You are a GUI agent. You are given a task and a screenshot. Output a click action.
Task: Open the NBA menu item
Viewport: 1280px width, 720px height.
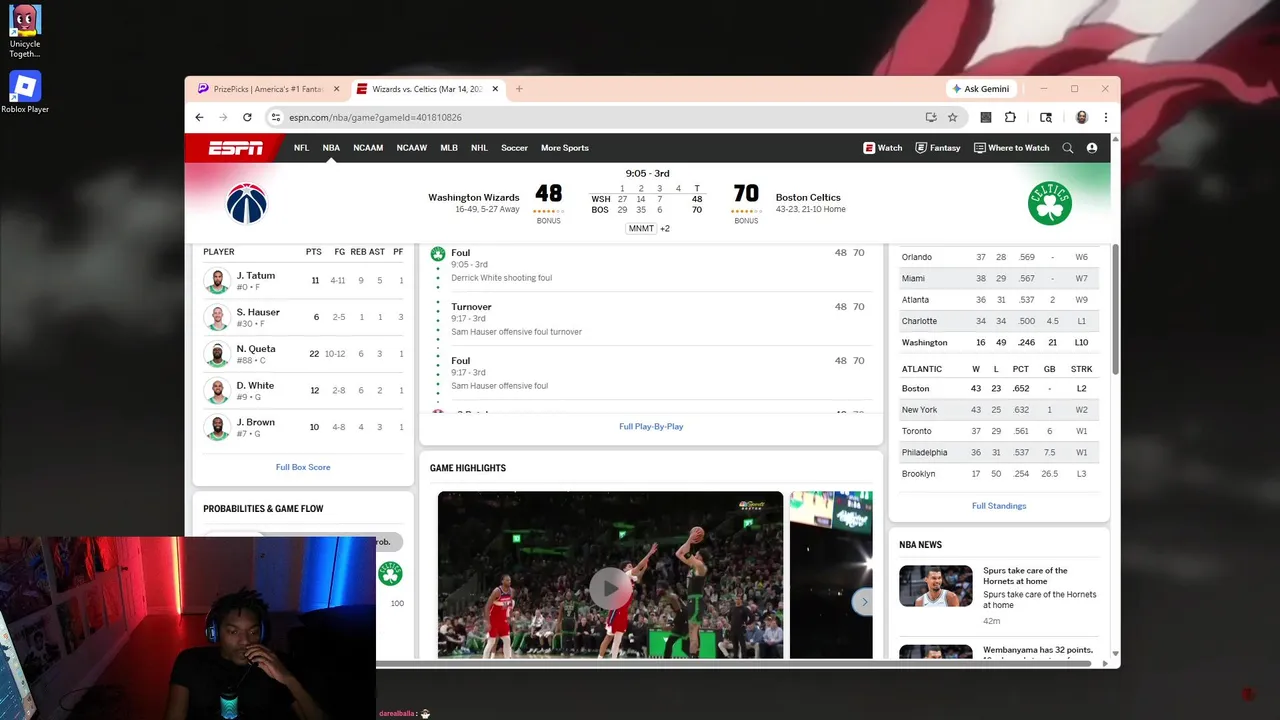[331, 148]
